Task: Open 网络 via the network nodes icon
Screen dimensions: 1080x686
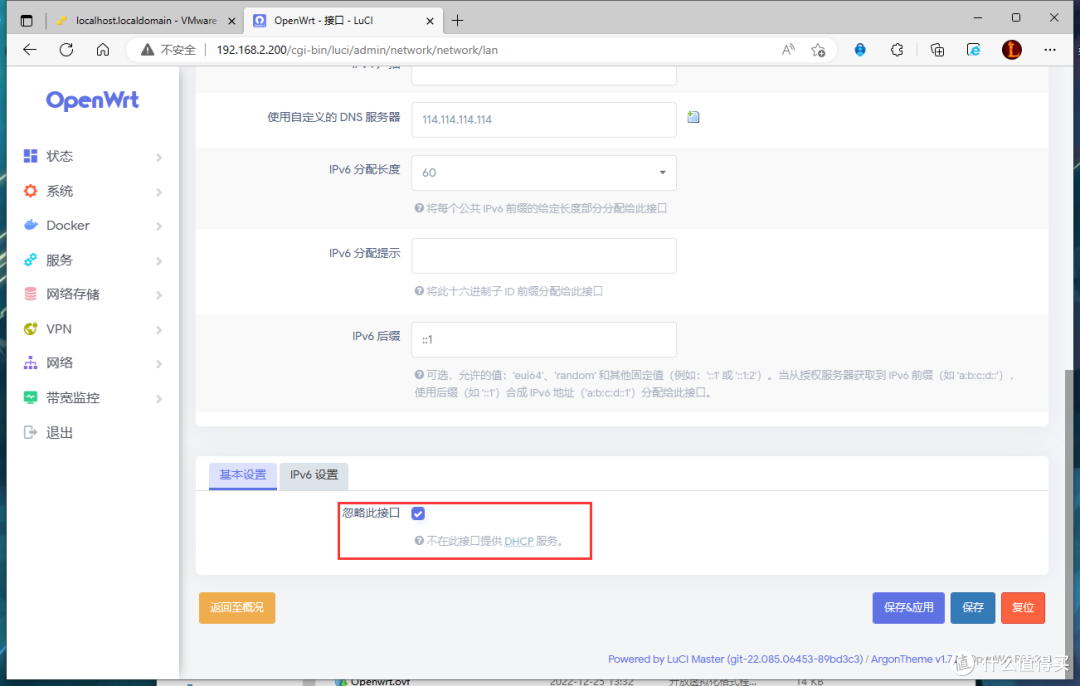Action: coord(33,363)
